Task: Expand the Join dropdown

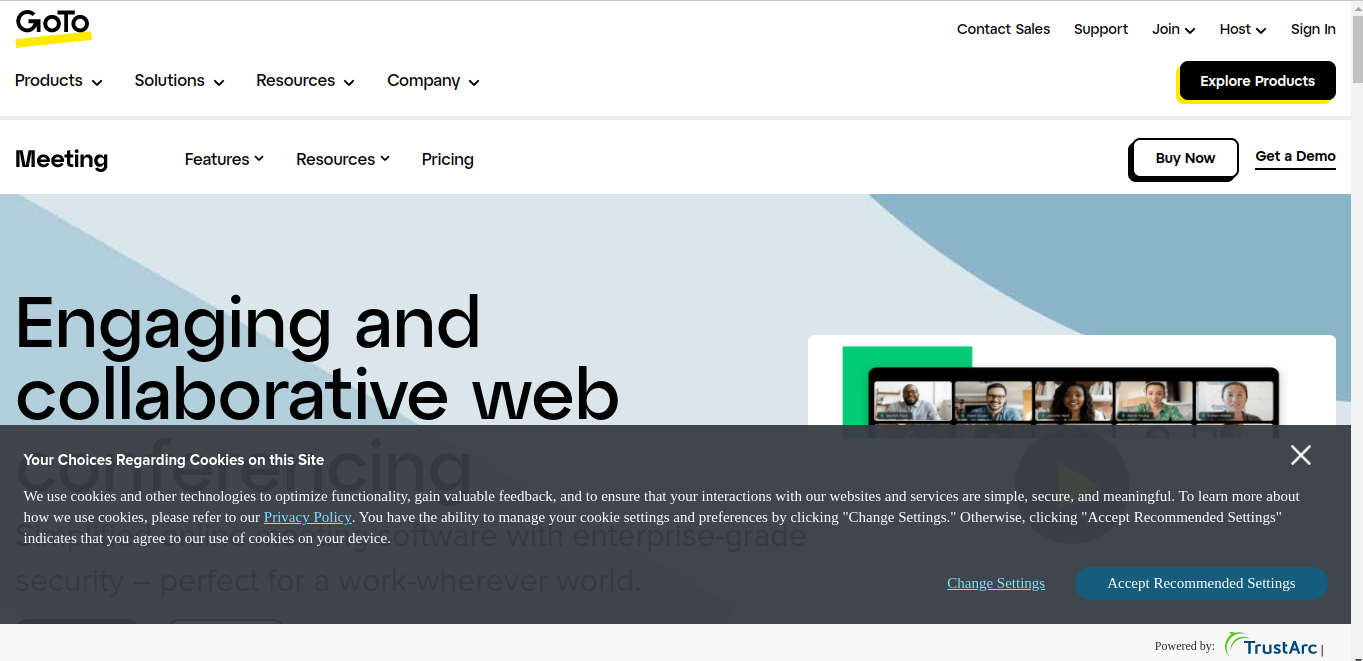Action: click(1174, 29)
